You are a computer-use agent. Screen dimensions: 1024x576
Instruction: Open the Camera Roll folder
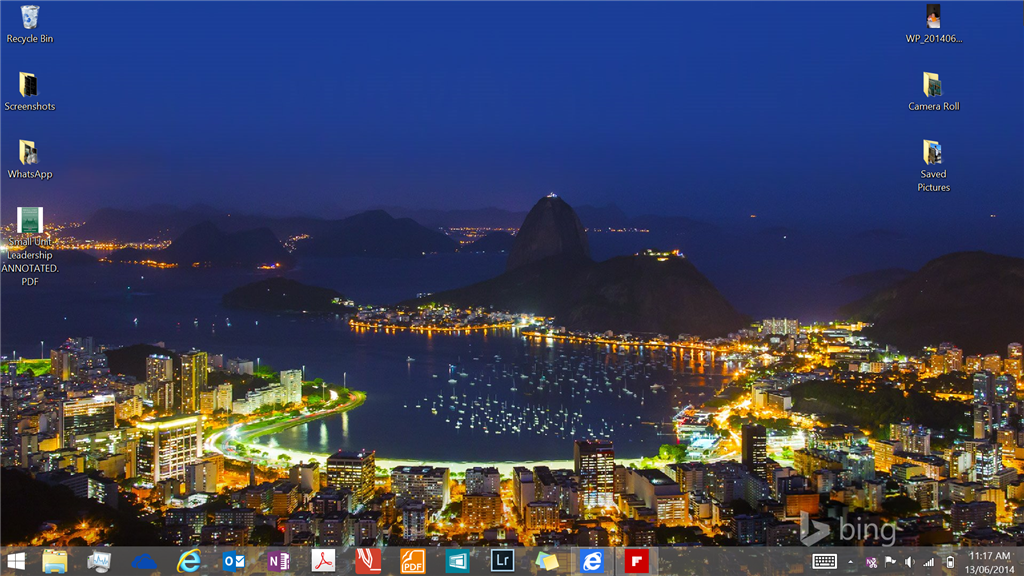[933, 85]
